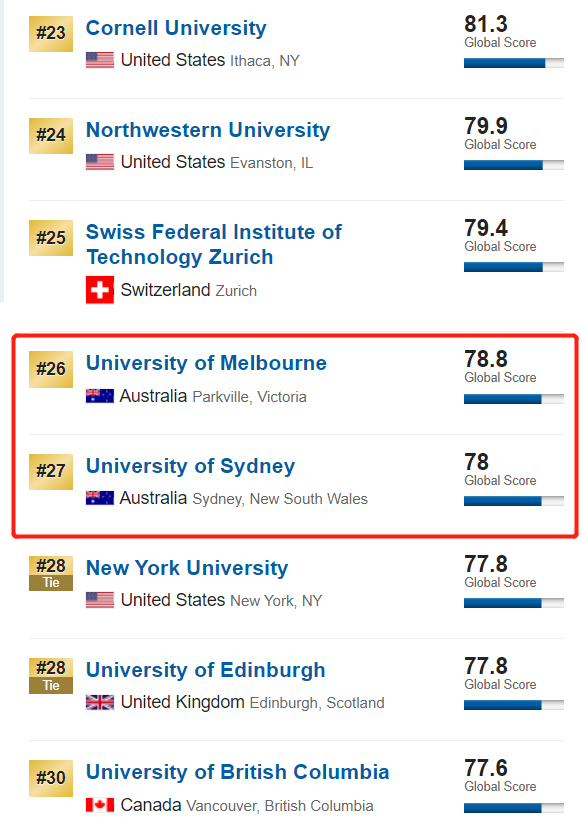Click the Switzerland flag icon

point(100,290)
